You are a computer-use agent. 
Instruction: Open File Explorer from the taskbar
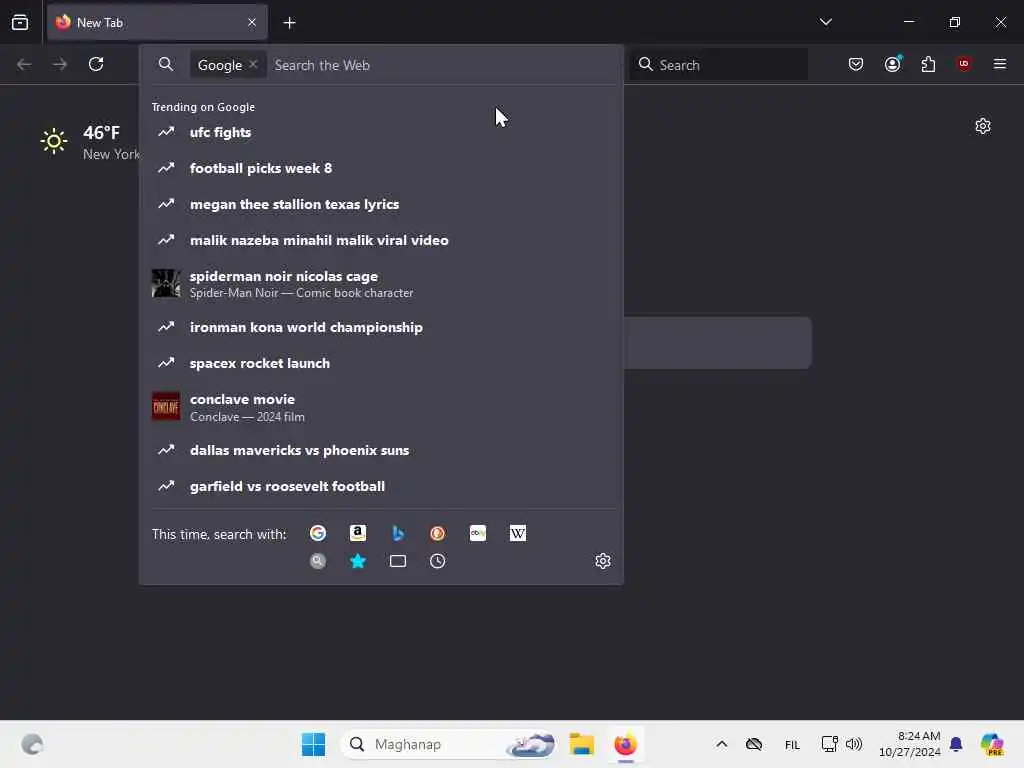(581, 744)
